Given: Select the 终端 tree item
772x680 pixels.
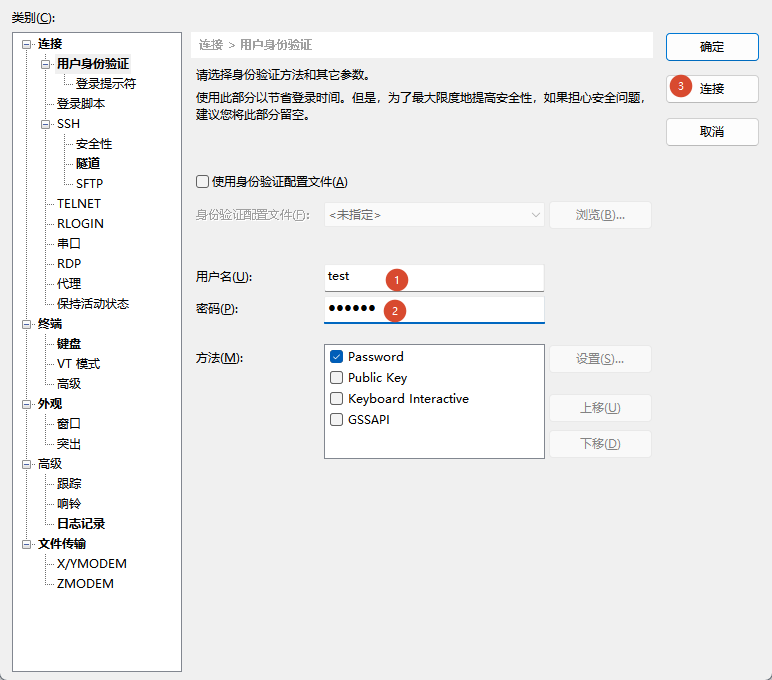Looking at the screenshot, I should (50, 324).
